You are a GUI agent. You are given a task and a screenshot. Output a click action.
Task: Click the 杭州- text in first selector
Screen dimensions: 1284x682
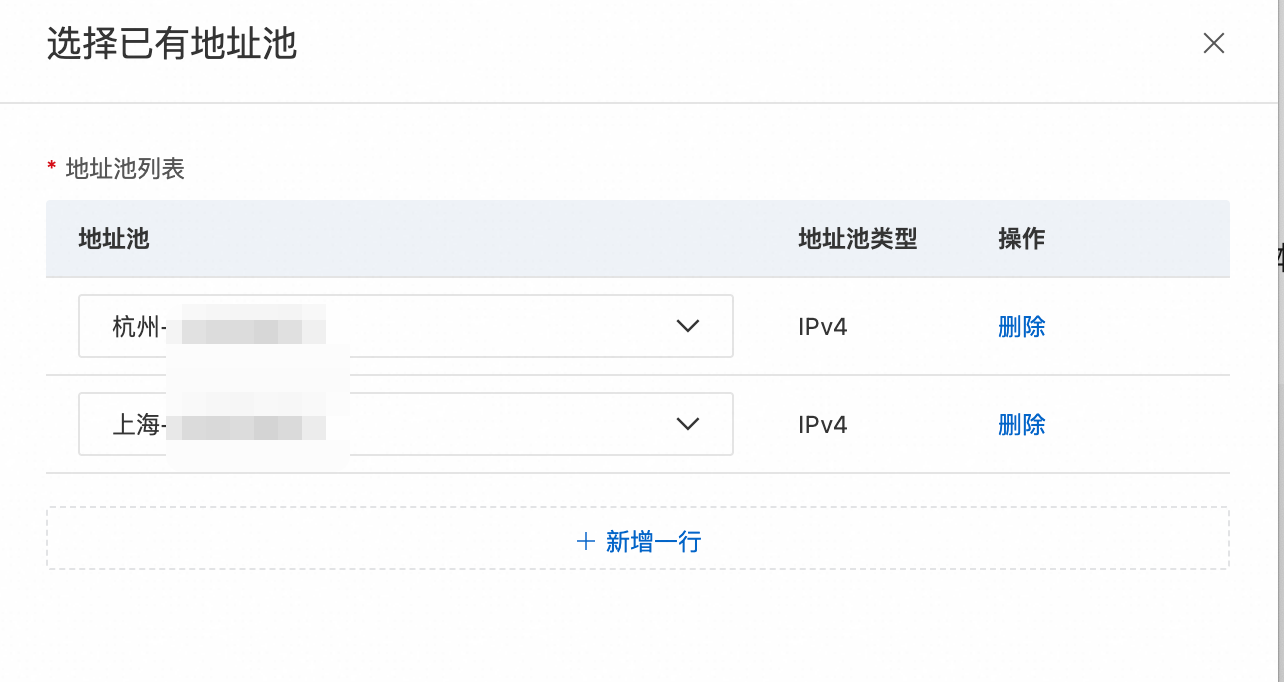click(139, 327)
